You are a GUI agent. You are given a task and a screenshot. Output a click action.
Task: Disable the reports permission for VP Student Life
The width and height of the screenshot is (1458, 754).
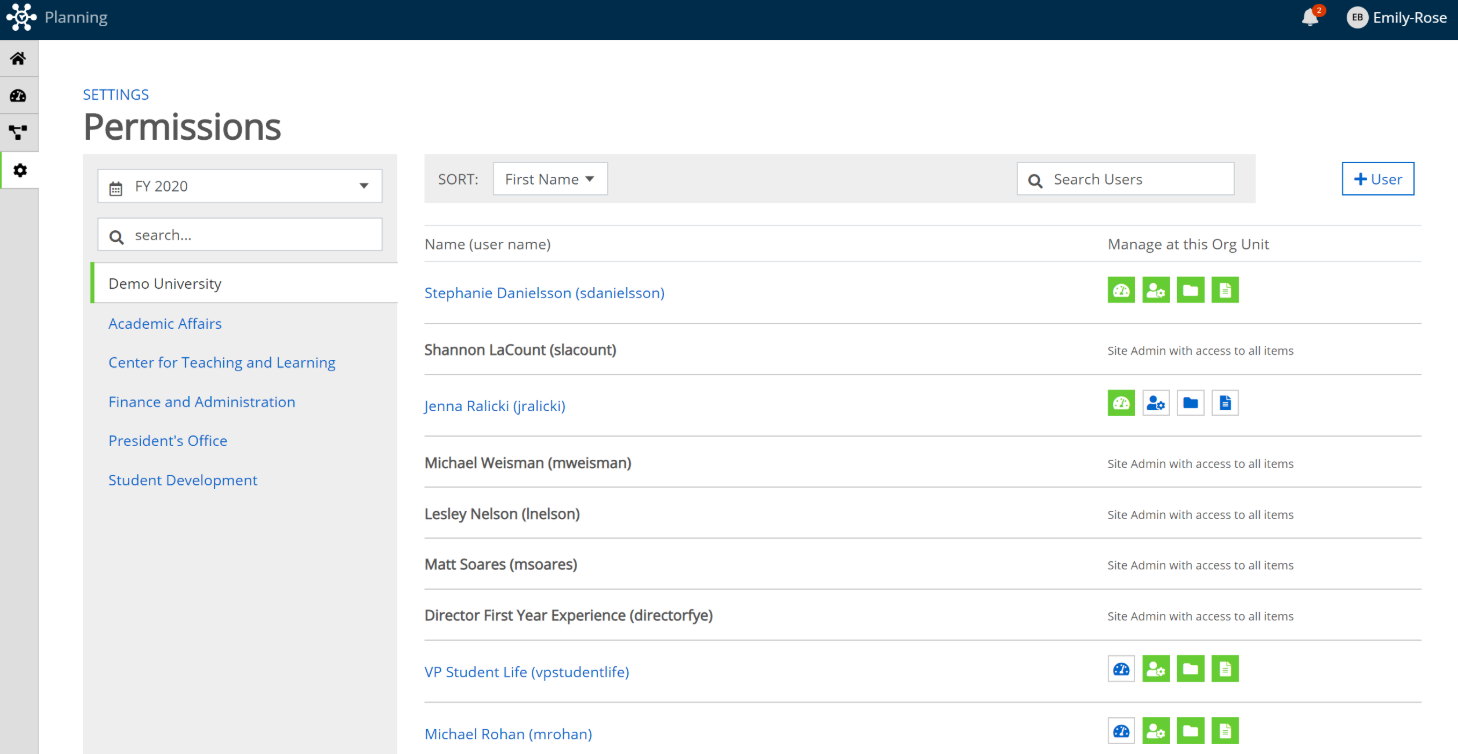pos(1225,668)
